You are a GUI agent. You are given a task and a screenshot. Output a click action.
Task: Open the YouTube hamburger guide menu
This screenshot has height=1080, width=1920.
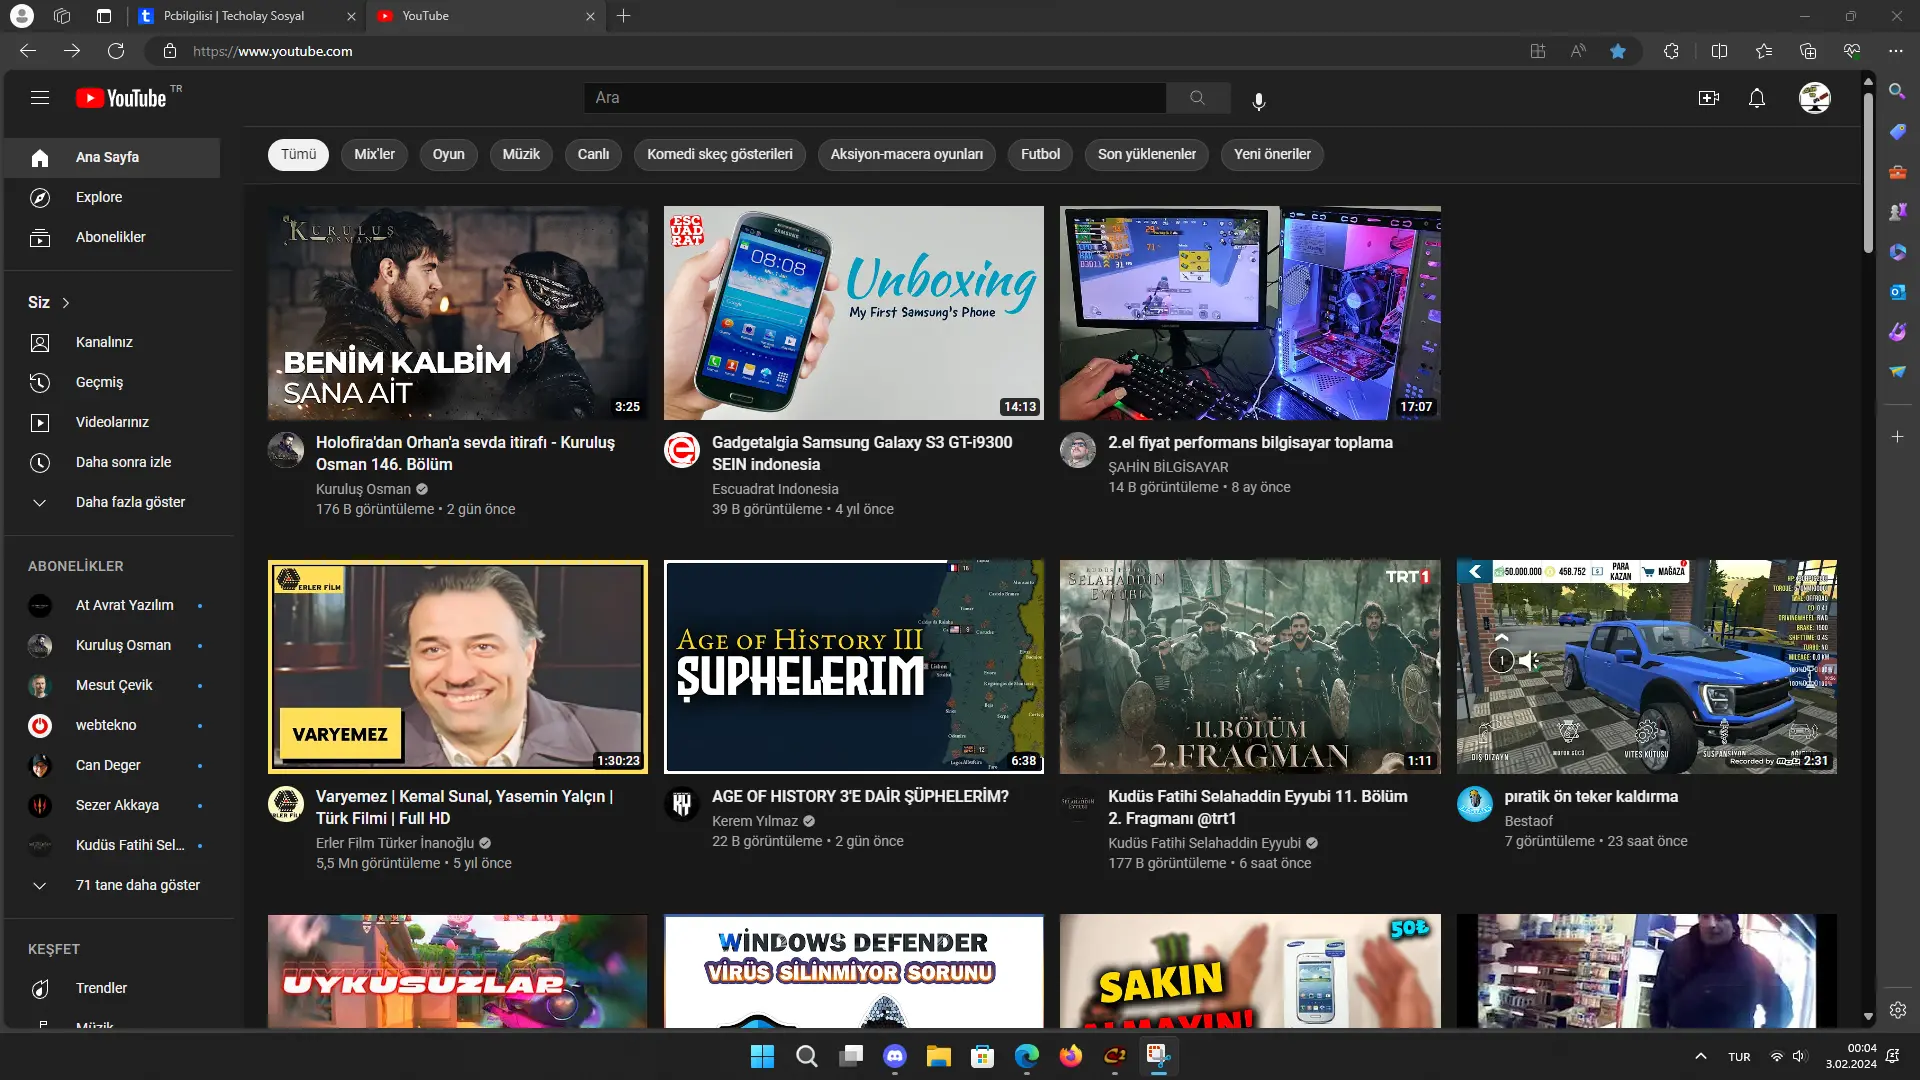click(x=40, y=98)
